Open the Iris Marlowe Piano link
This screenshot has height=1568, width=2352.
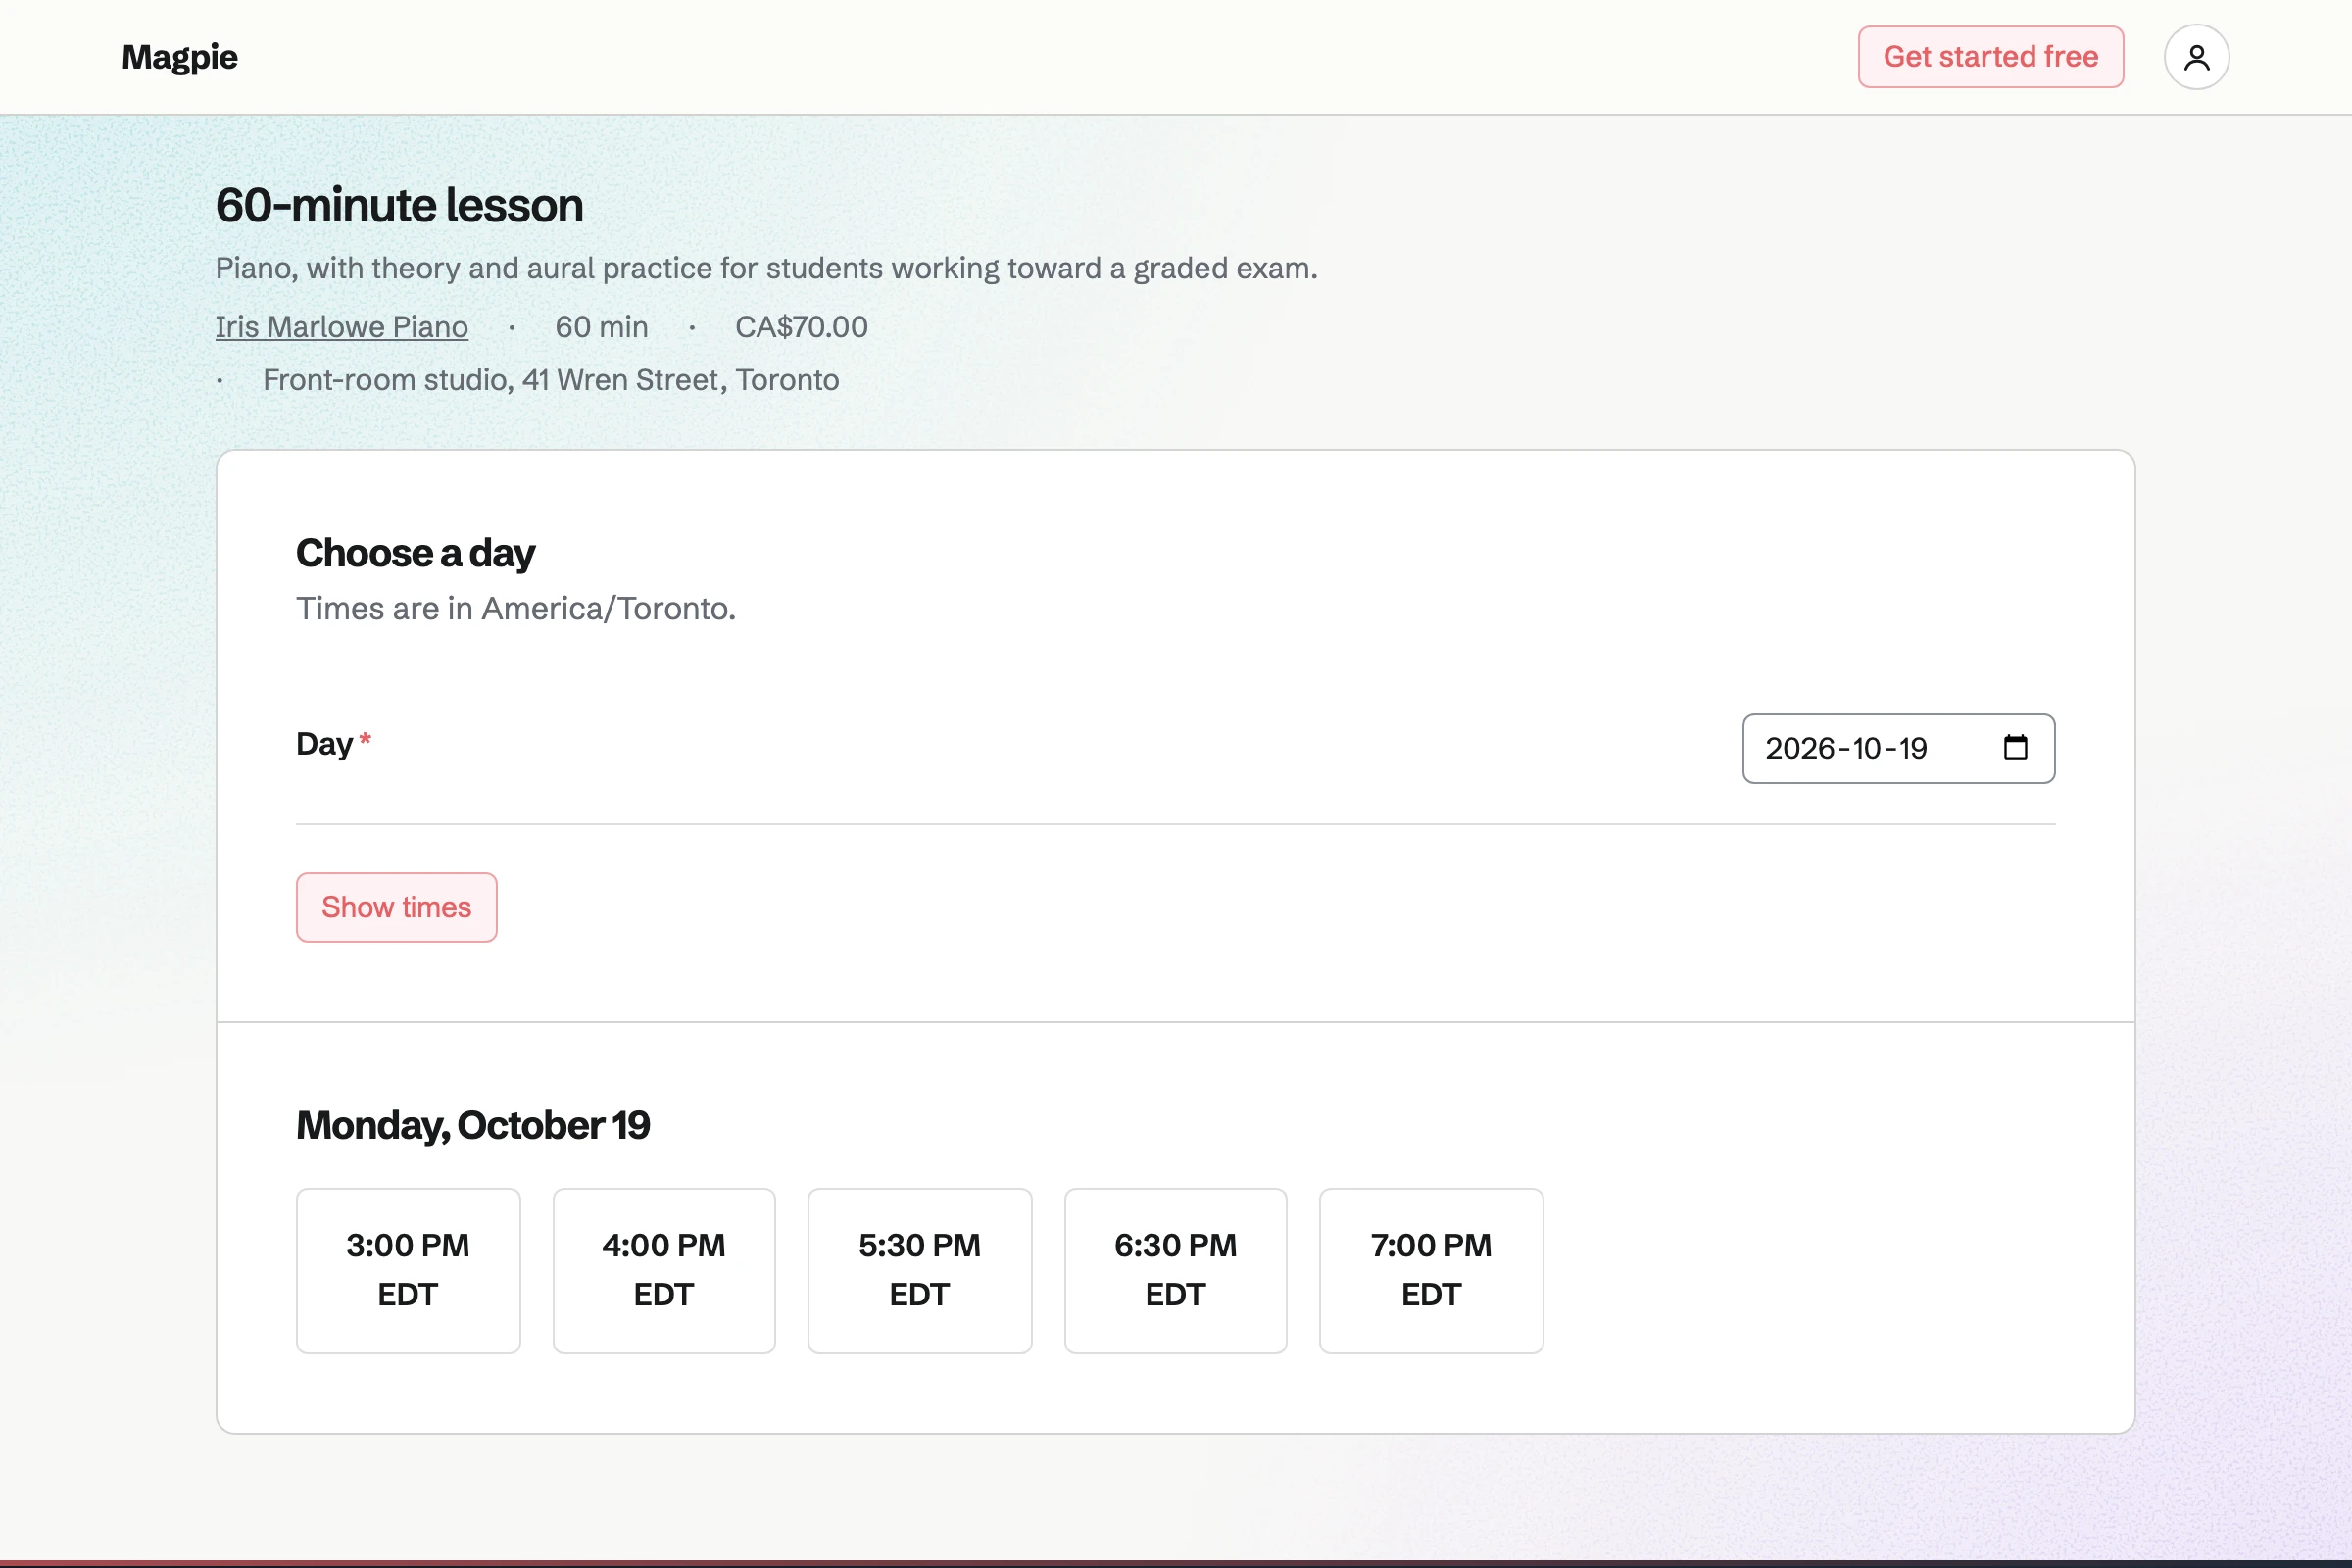click(x=342, y=327)
